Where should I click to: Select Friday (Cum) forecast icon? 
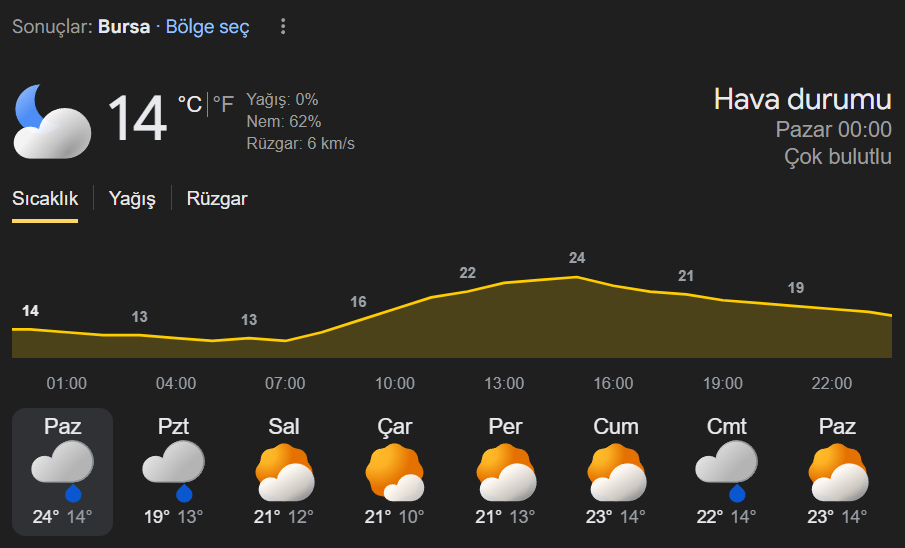click(x=616, y=472)
